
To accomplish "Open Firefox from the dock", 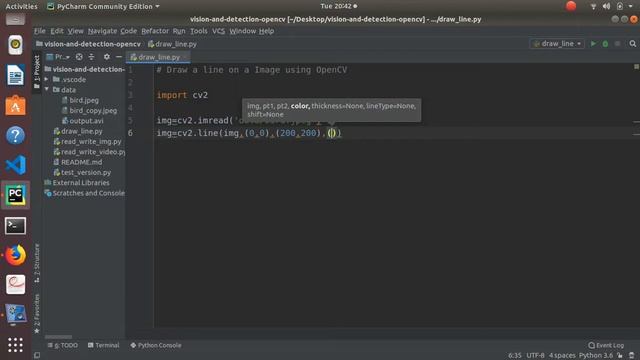I will point(16,255).
